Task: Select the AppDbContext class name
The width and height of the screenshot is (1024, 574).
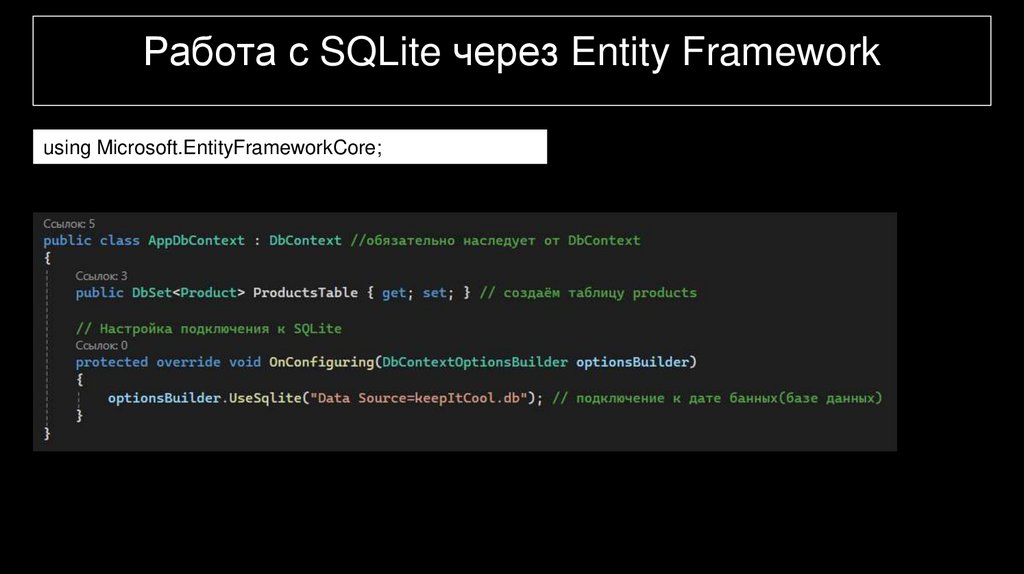Action: [x=196, y=241]
